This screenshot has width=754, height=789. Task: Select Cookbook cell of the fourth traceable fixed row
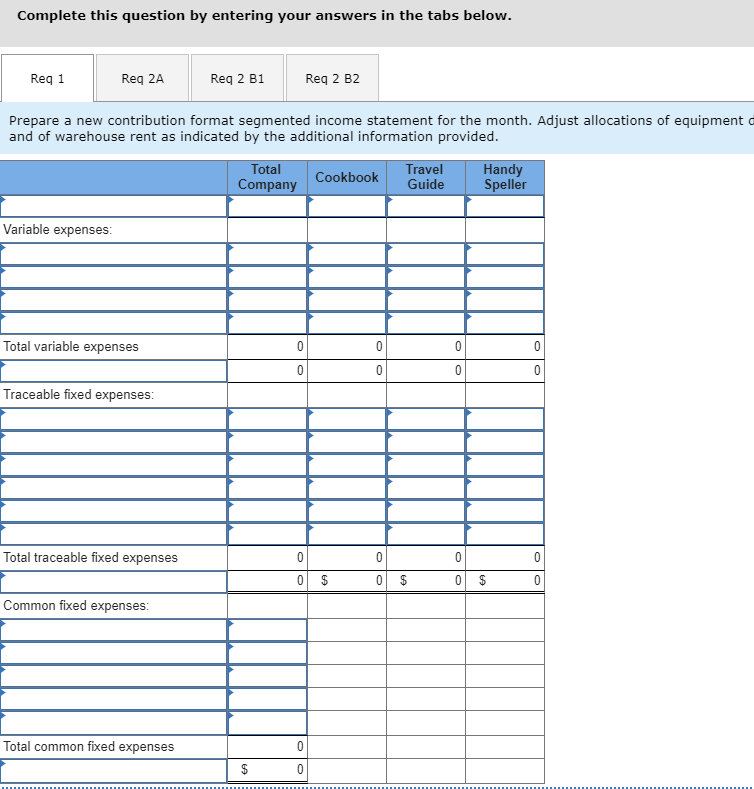pyautogui.click(x=347, y=488)
